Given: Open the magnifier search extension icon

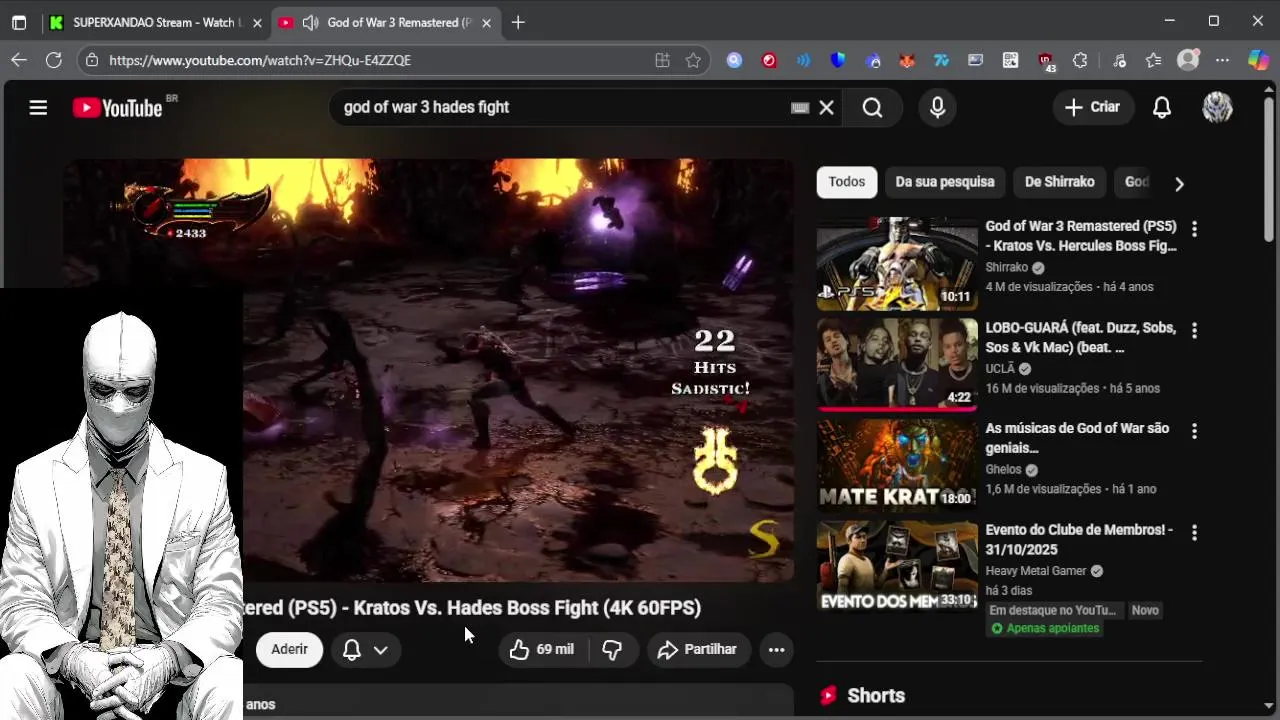Looking at the screenshot, I should click(734, 60).
